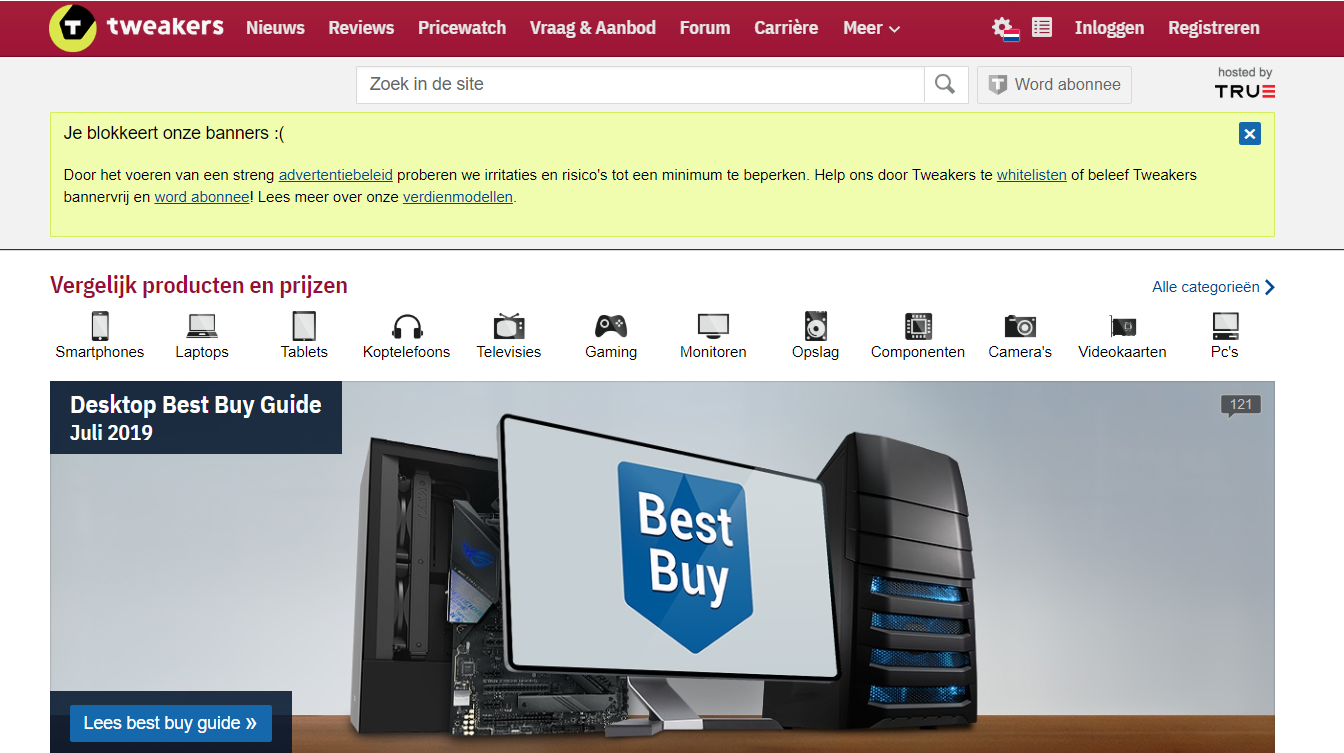Open the Carrière menu item

tap(786, 28)
